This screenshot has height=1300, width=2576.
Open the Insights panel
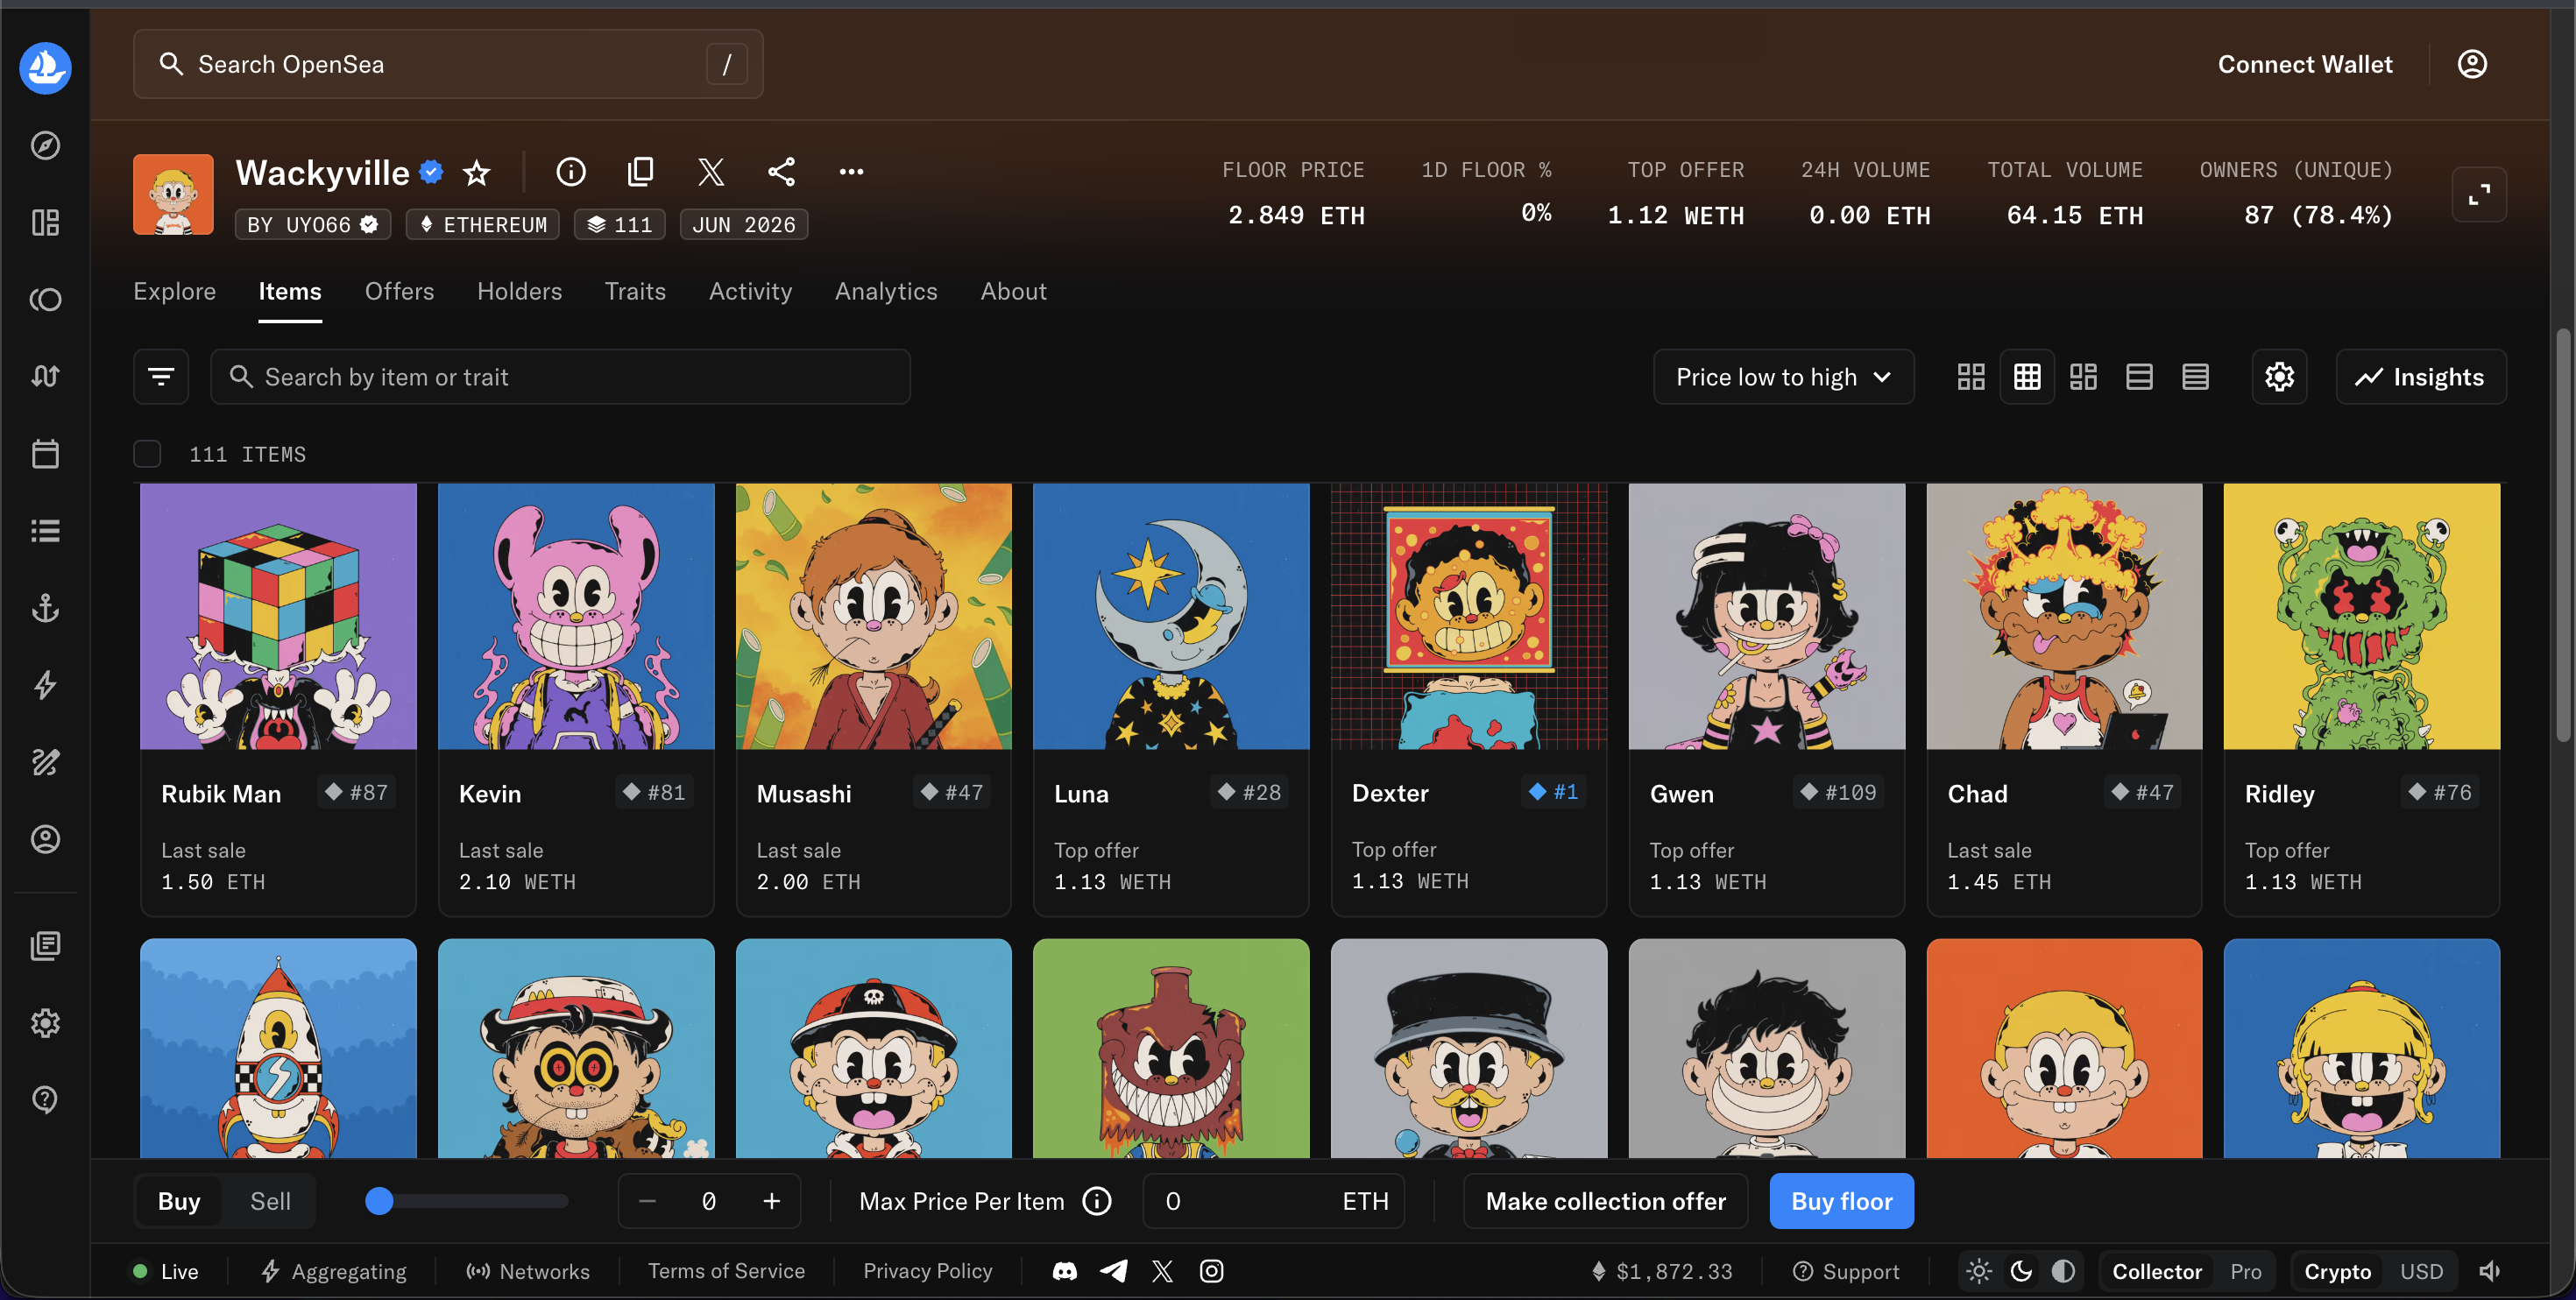(2420, 377)
